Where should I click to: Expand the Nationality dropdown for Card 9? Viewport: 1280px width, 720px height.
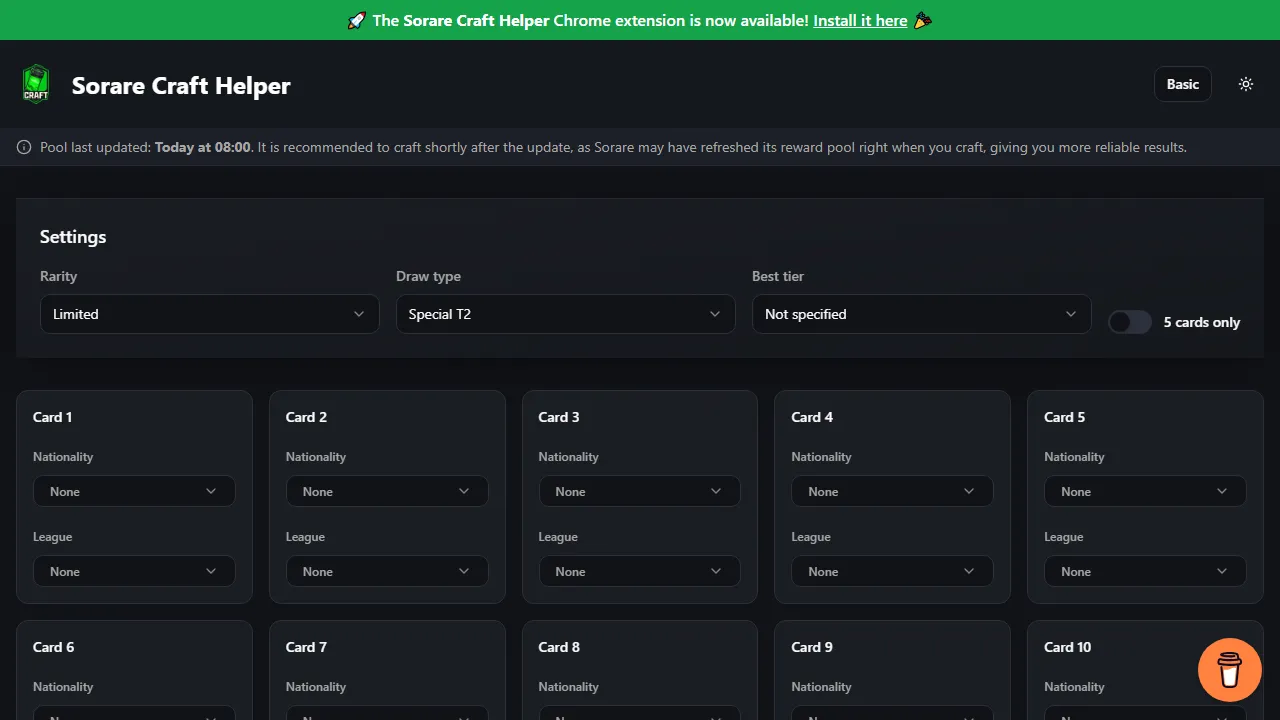892,717
